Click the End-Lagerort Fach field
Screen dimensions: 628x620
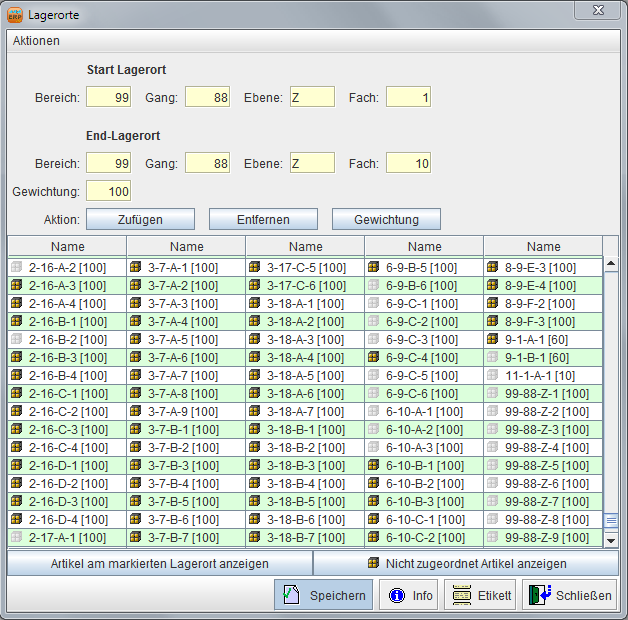point(408,163)
